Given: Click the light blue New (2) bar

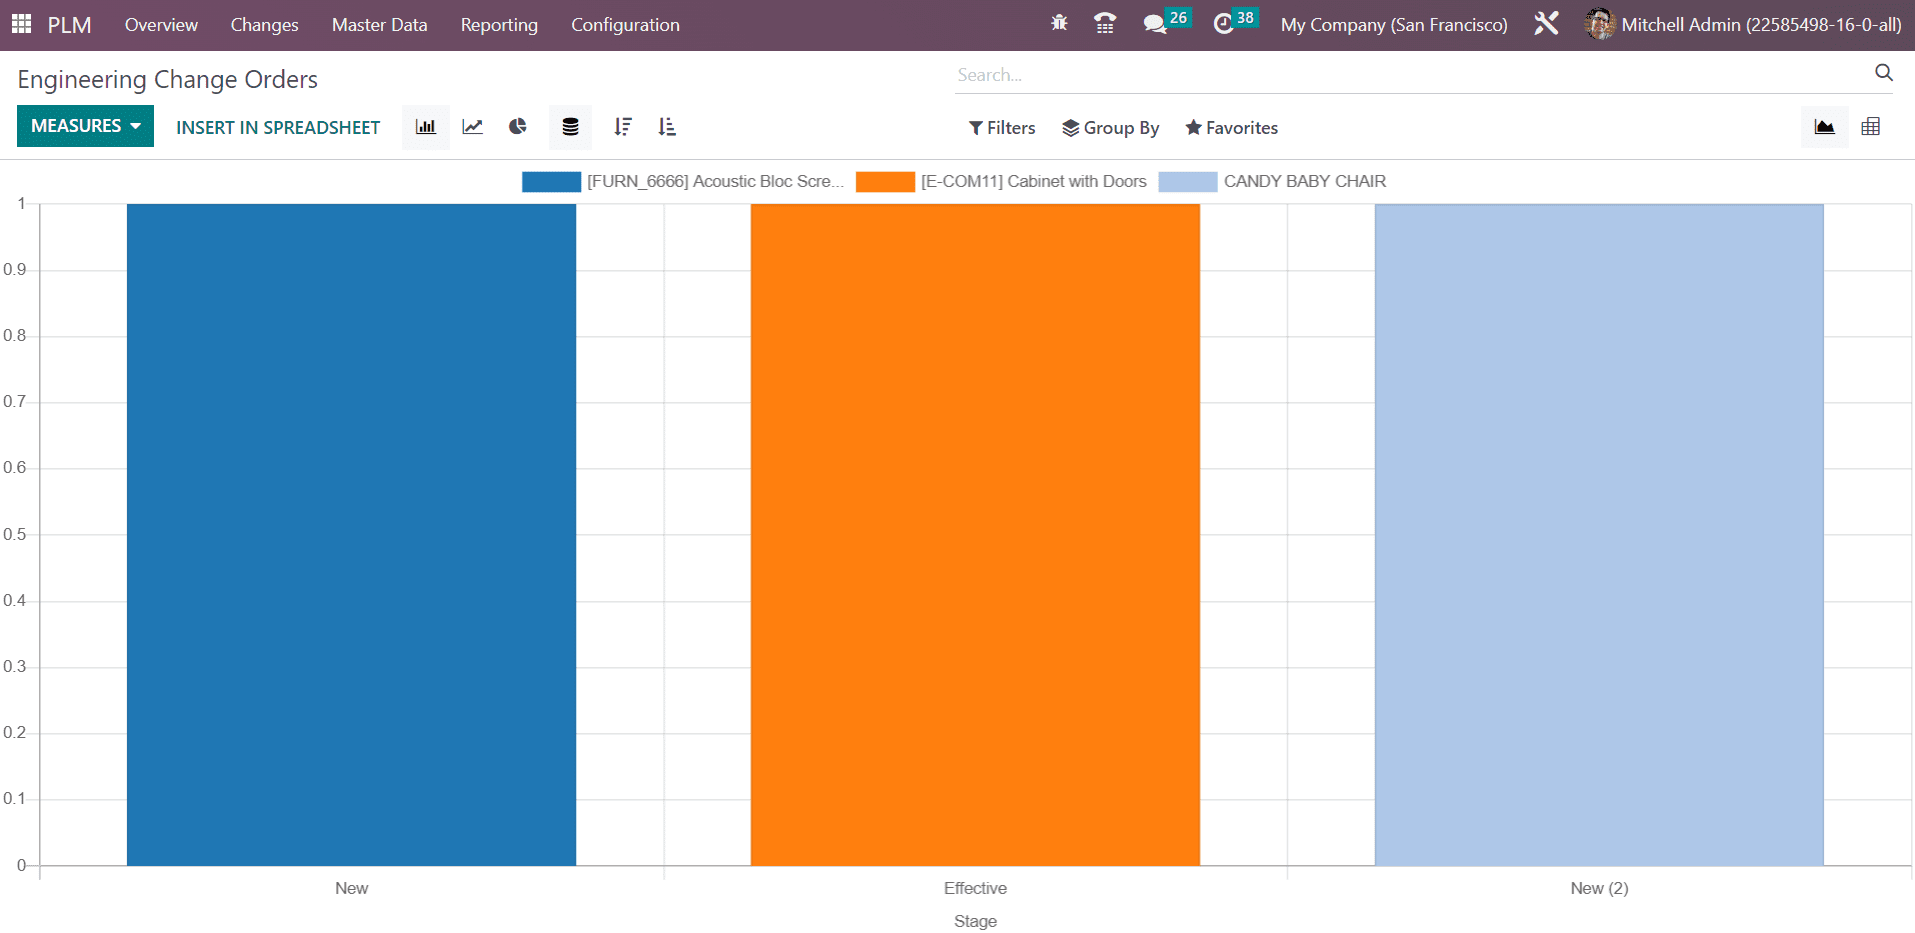Looking at the screenshot, I should (1599, 535).
